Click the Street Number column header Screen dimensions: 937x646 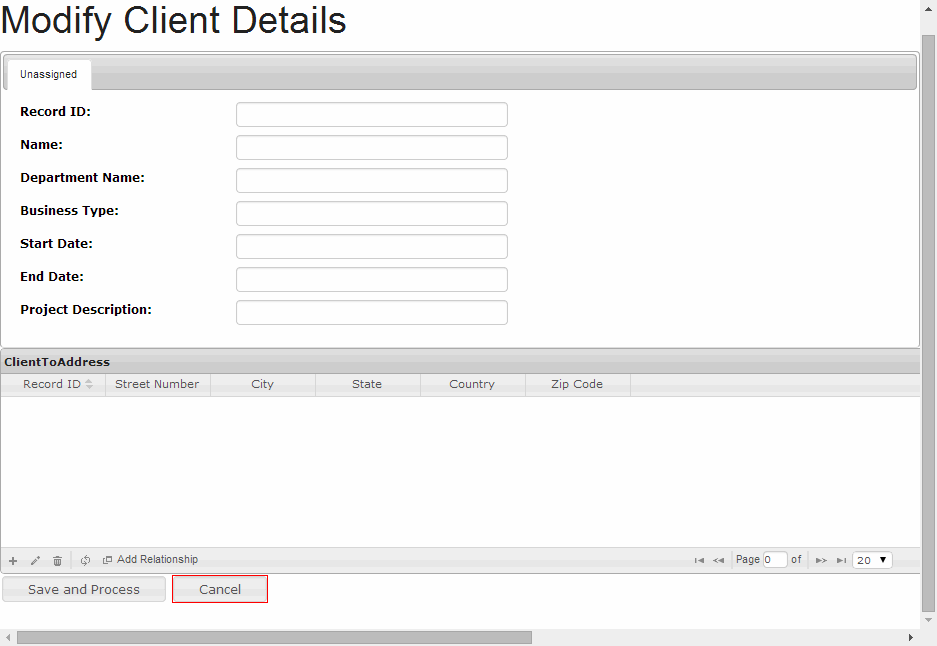coord(158,384)
